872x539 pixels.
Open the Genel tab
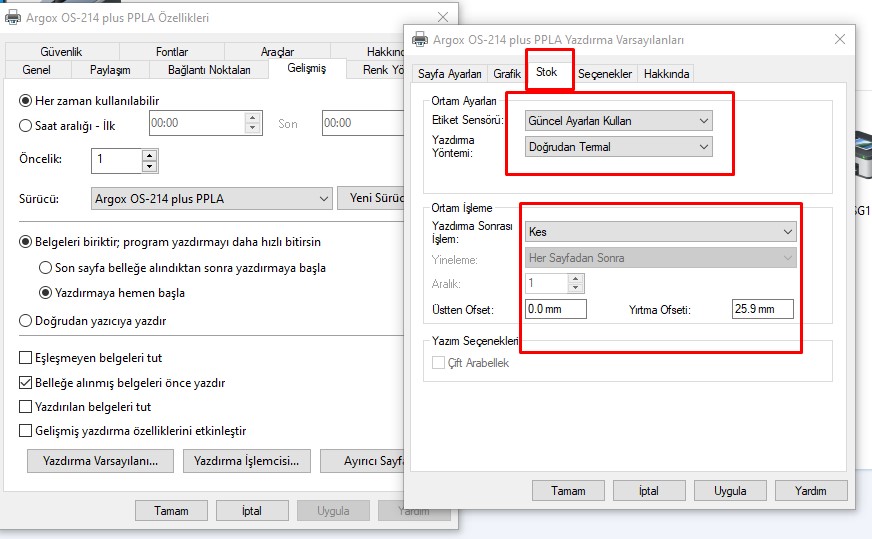[37, 70]
